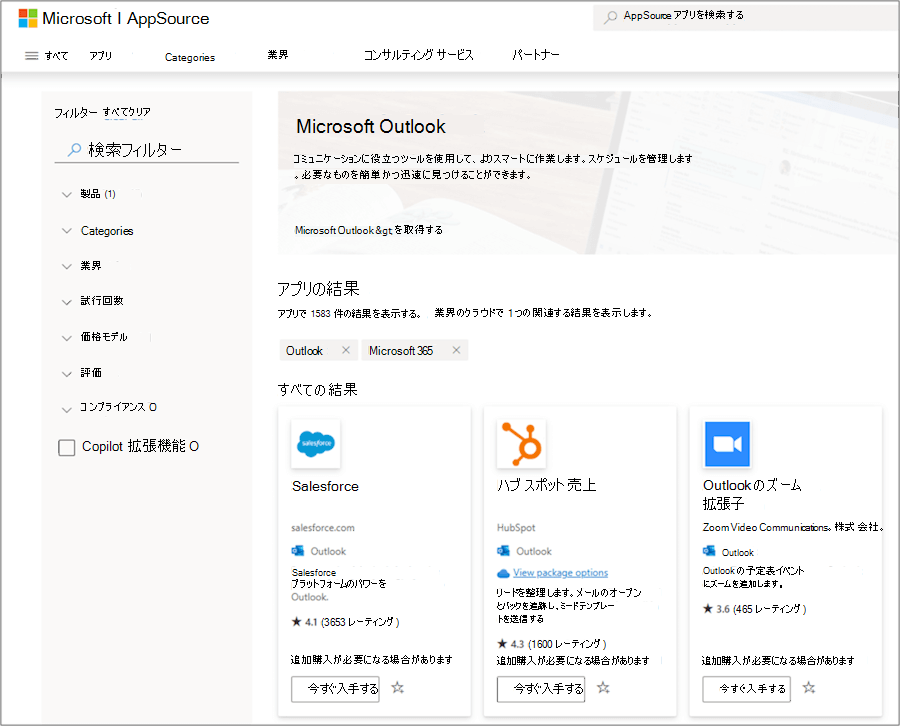Viewport: 900px width, 726px height.
Task: Click the すべての結果 heading
Action: (x=317, y=390)
